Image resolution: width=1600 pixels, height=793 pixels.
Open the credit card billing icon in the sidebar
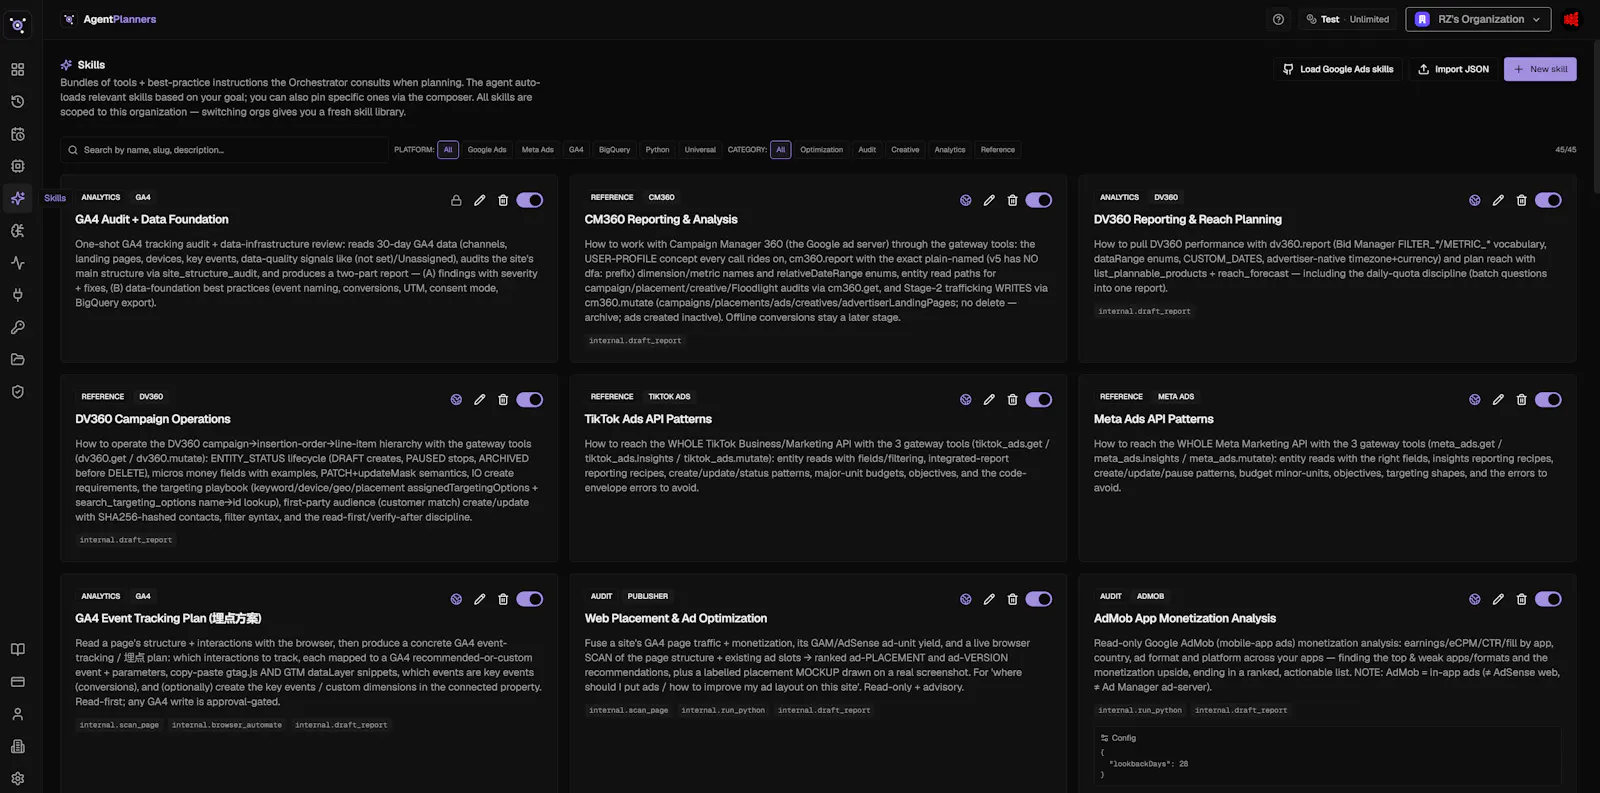tap(18, 682)
